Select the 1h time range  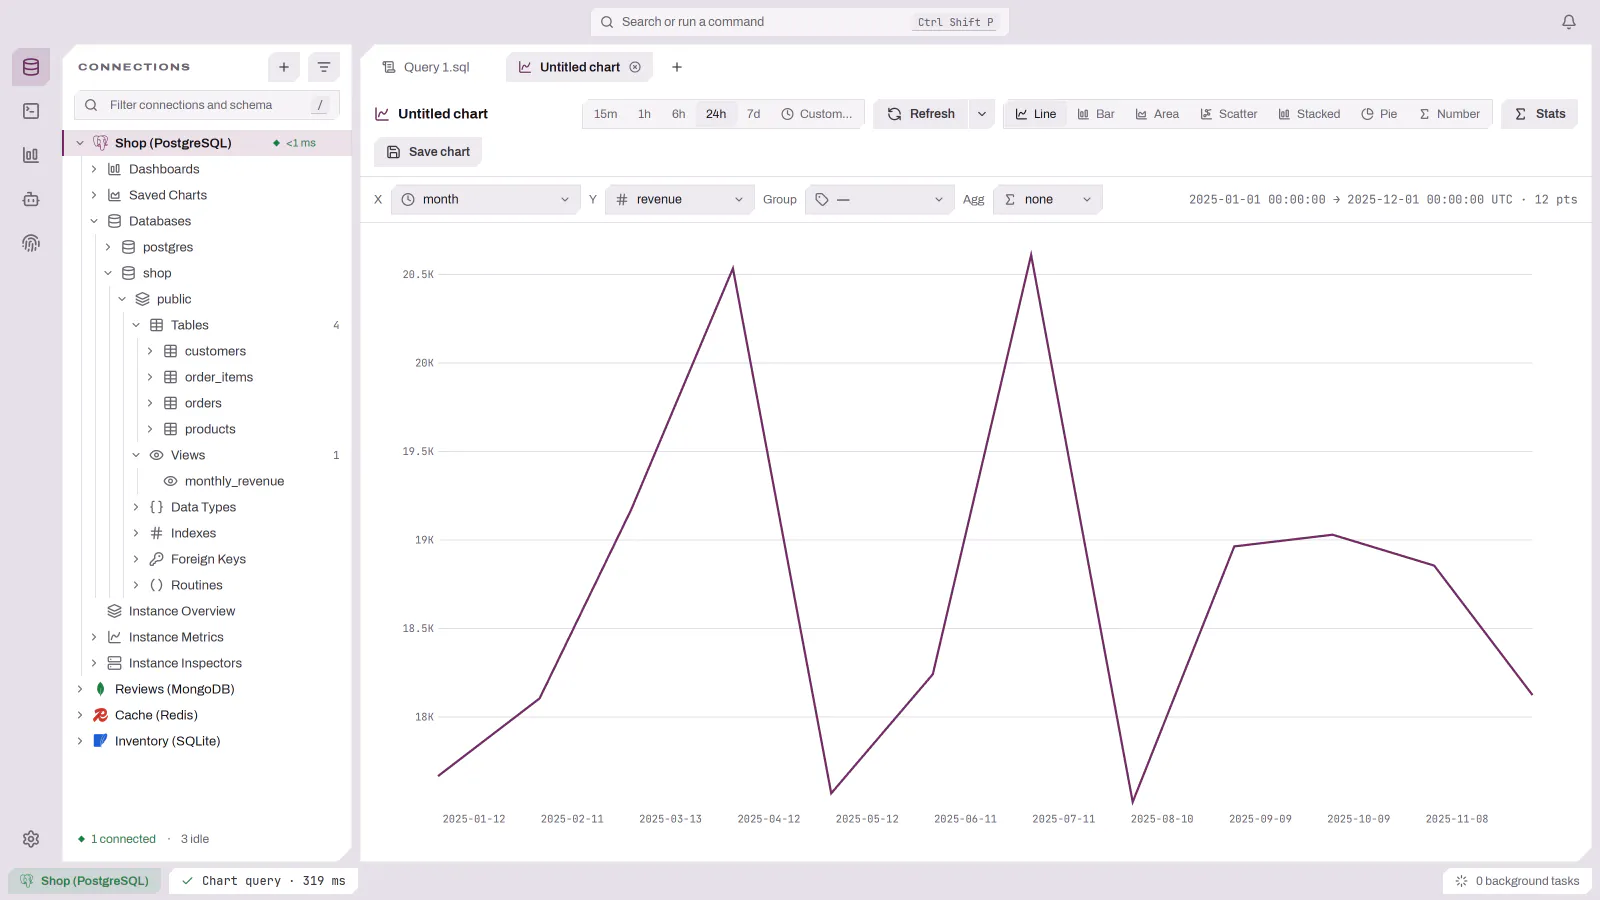[x=644, y=114]
